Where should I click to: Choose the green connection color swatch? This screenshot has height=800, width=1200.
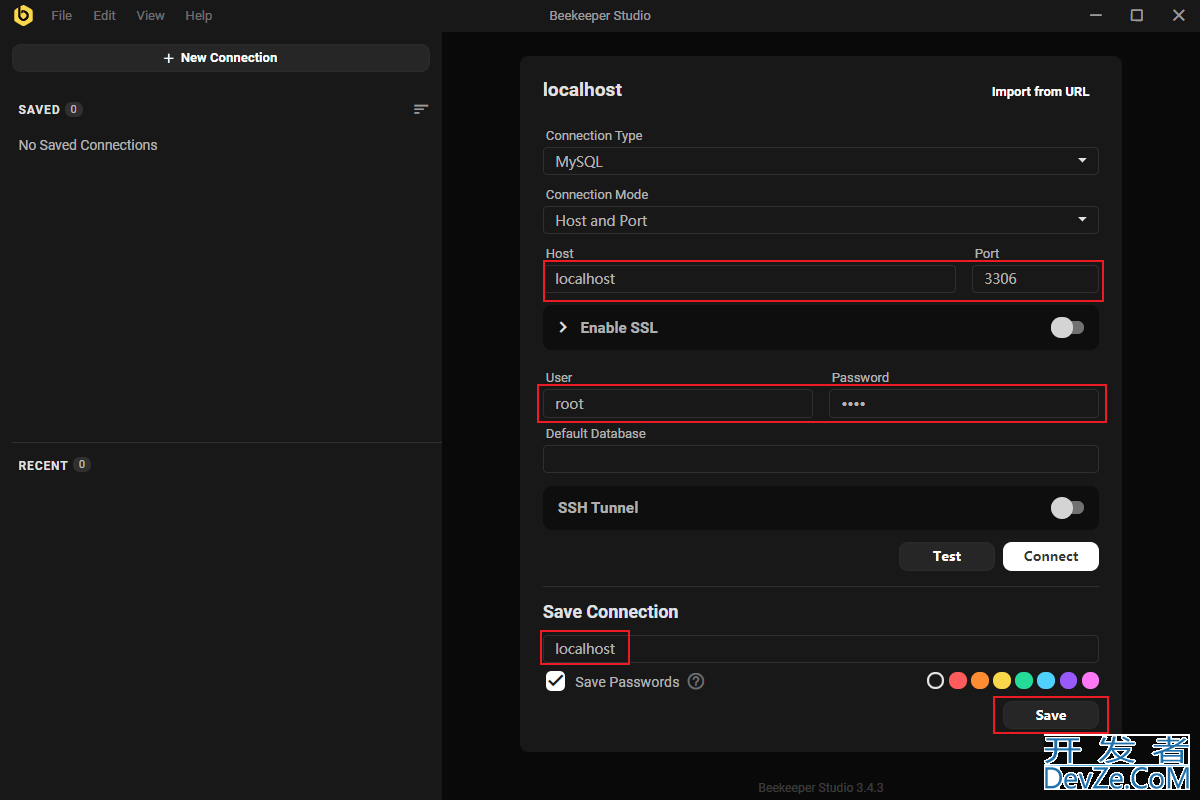coord(1024,681)
